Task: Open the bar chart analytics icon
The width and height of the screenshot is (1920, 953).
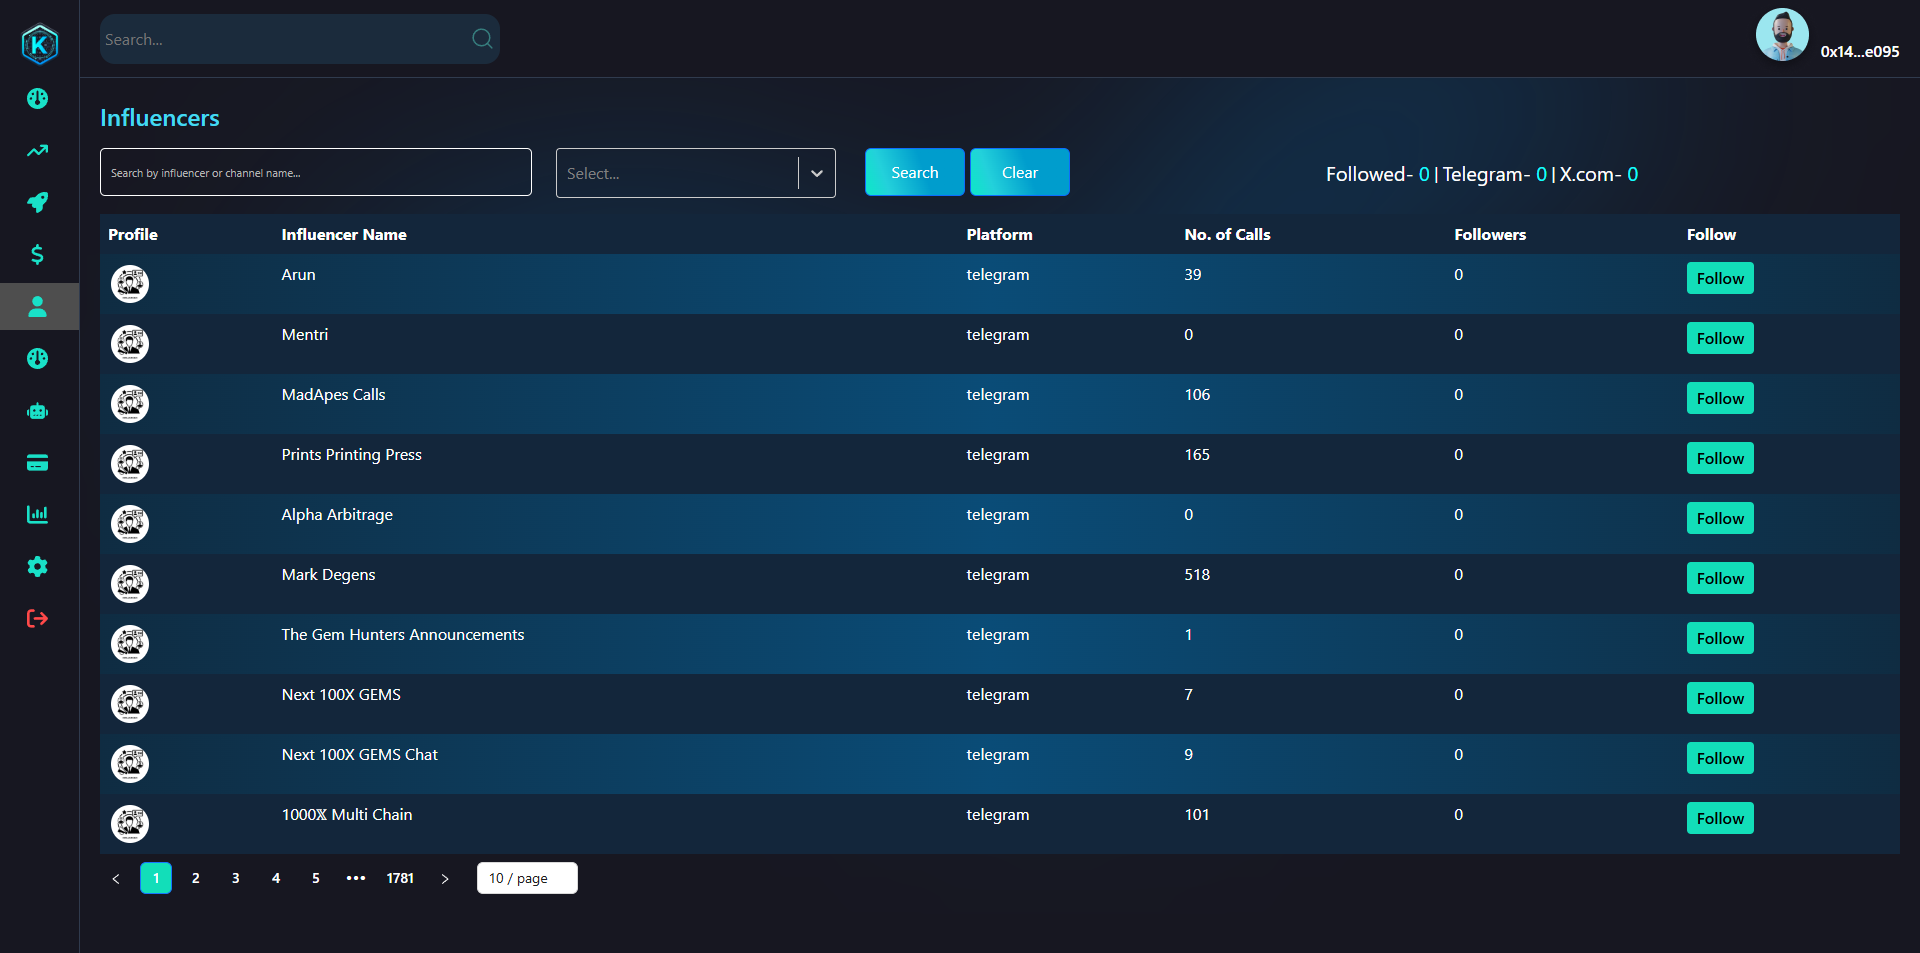Action: tap(38, 515)
